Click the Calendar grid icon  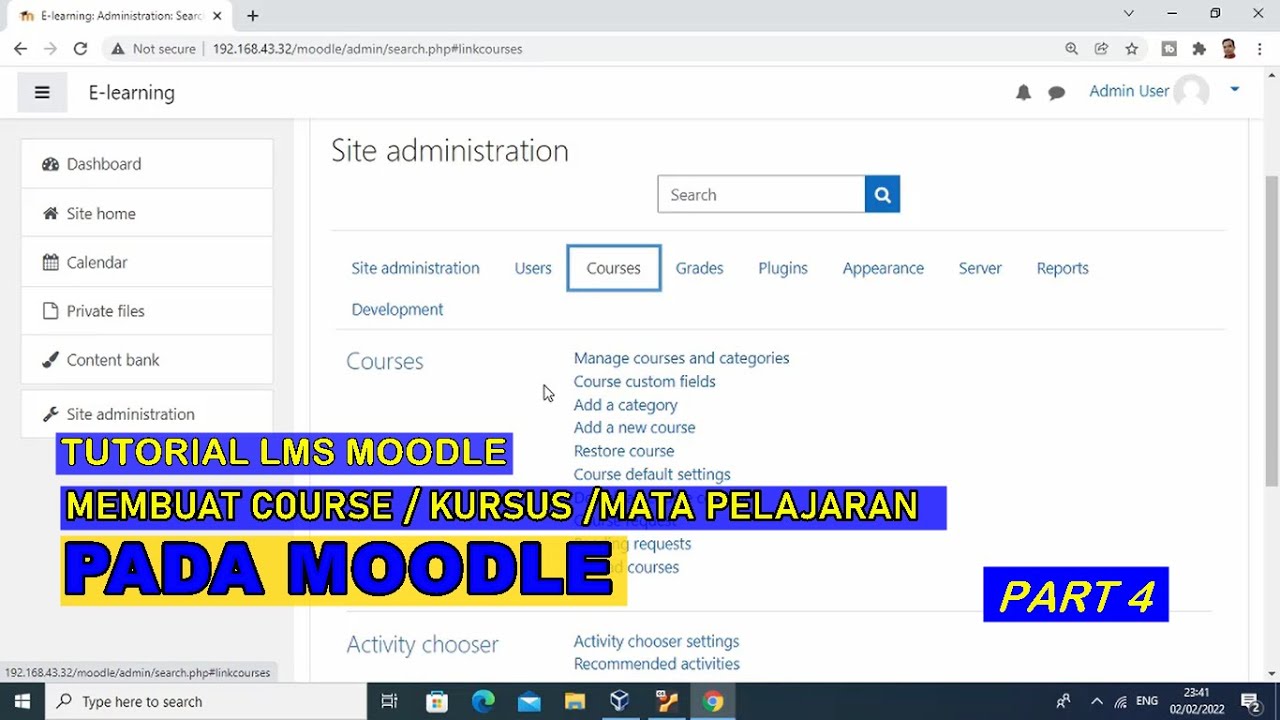click(50, 262)
